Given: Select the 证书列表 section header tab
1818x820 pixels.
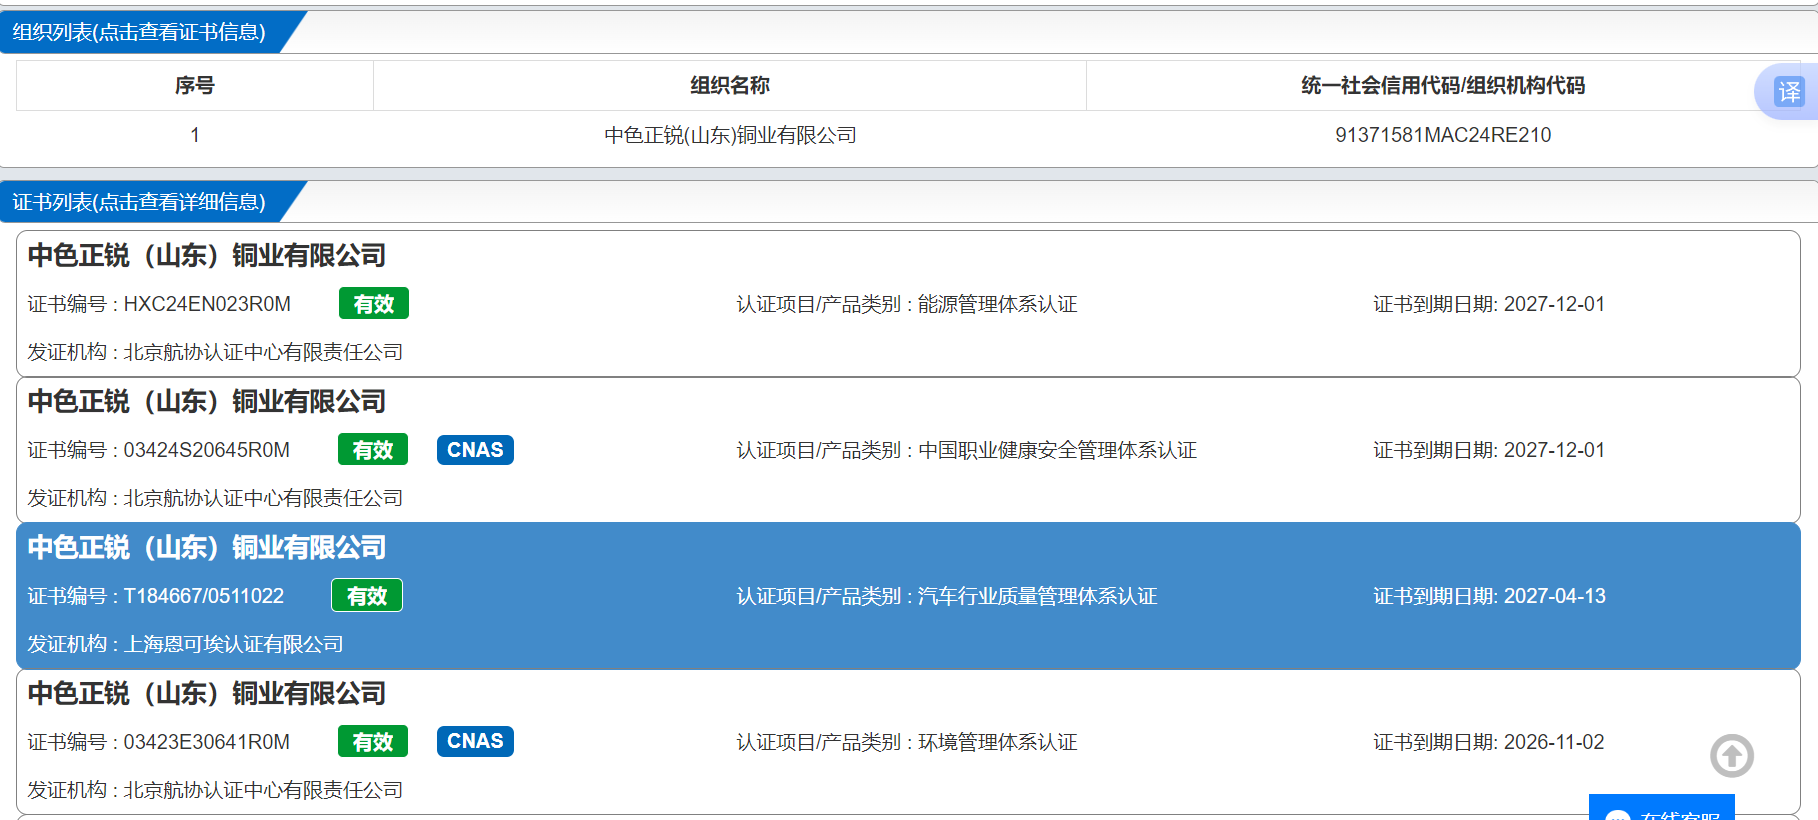Looking at the screenshot, I should tap(139, 202).
